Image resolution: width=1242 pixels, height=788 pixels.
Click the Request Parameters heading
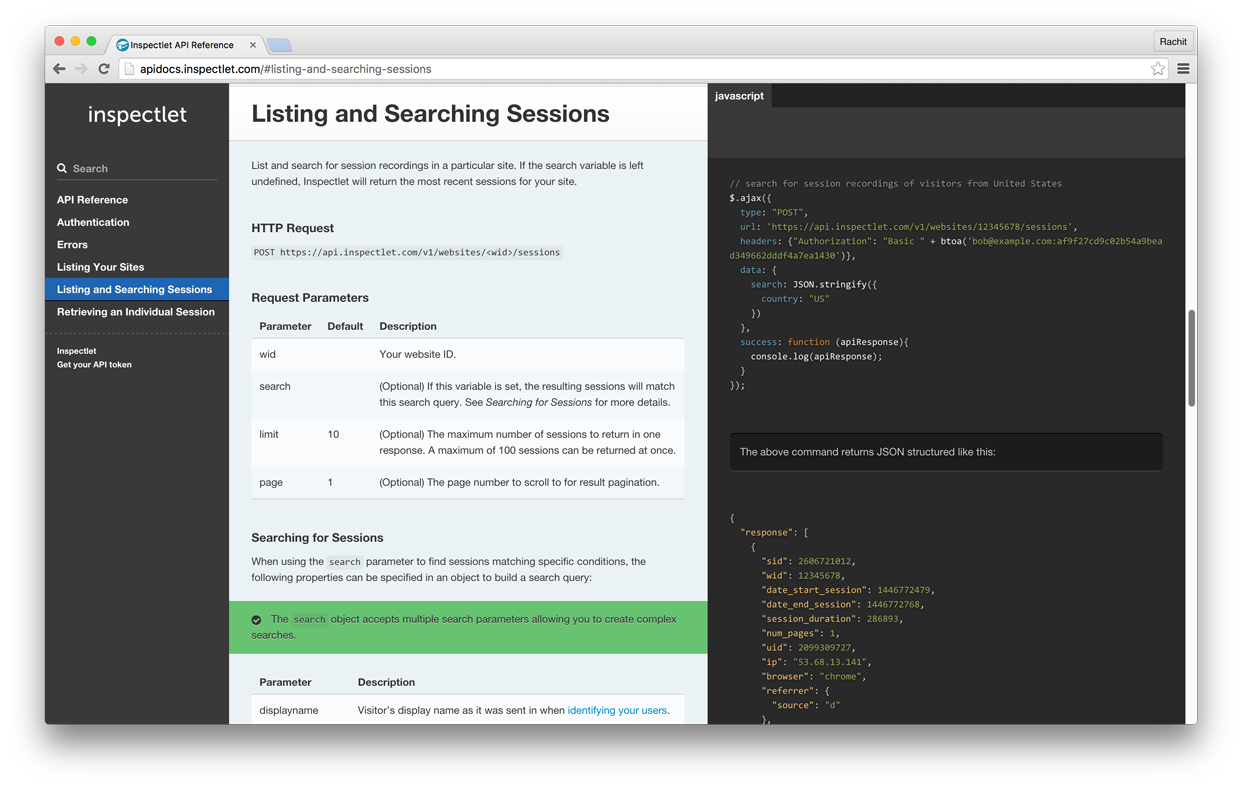coord(310,298)
